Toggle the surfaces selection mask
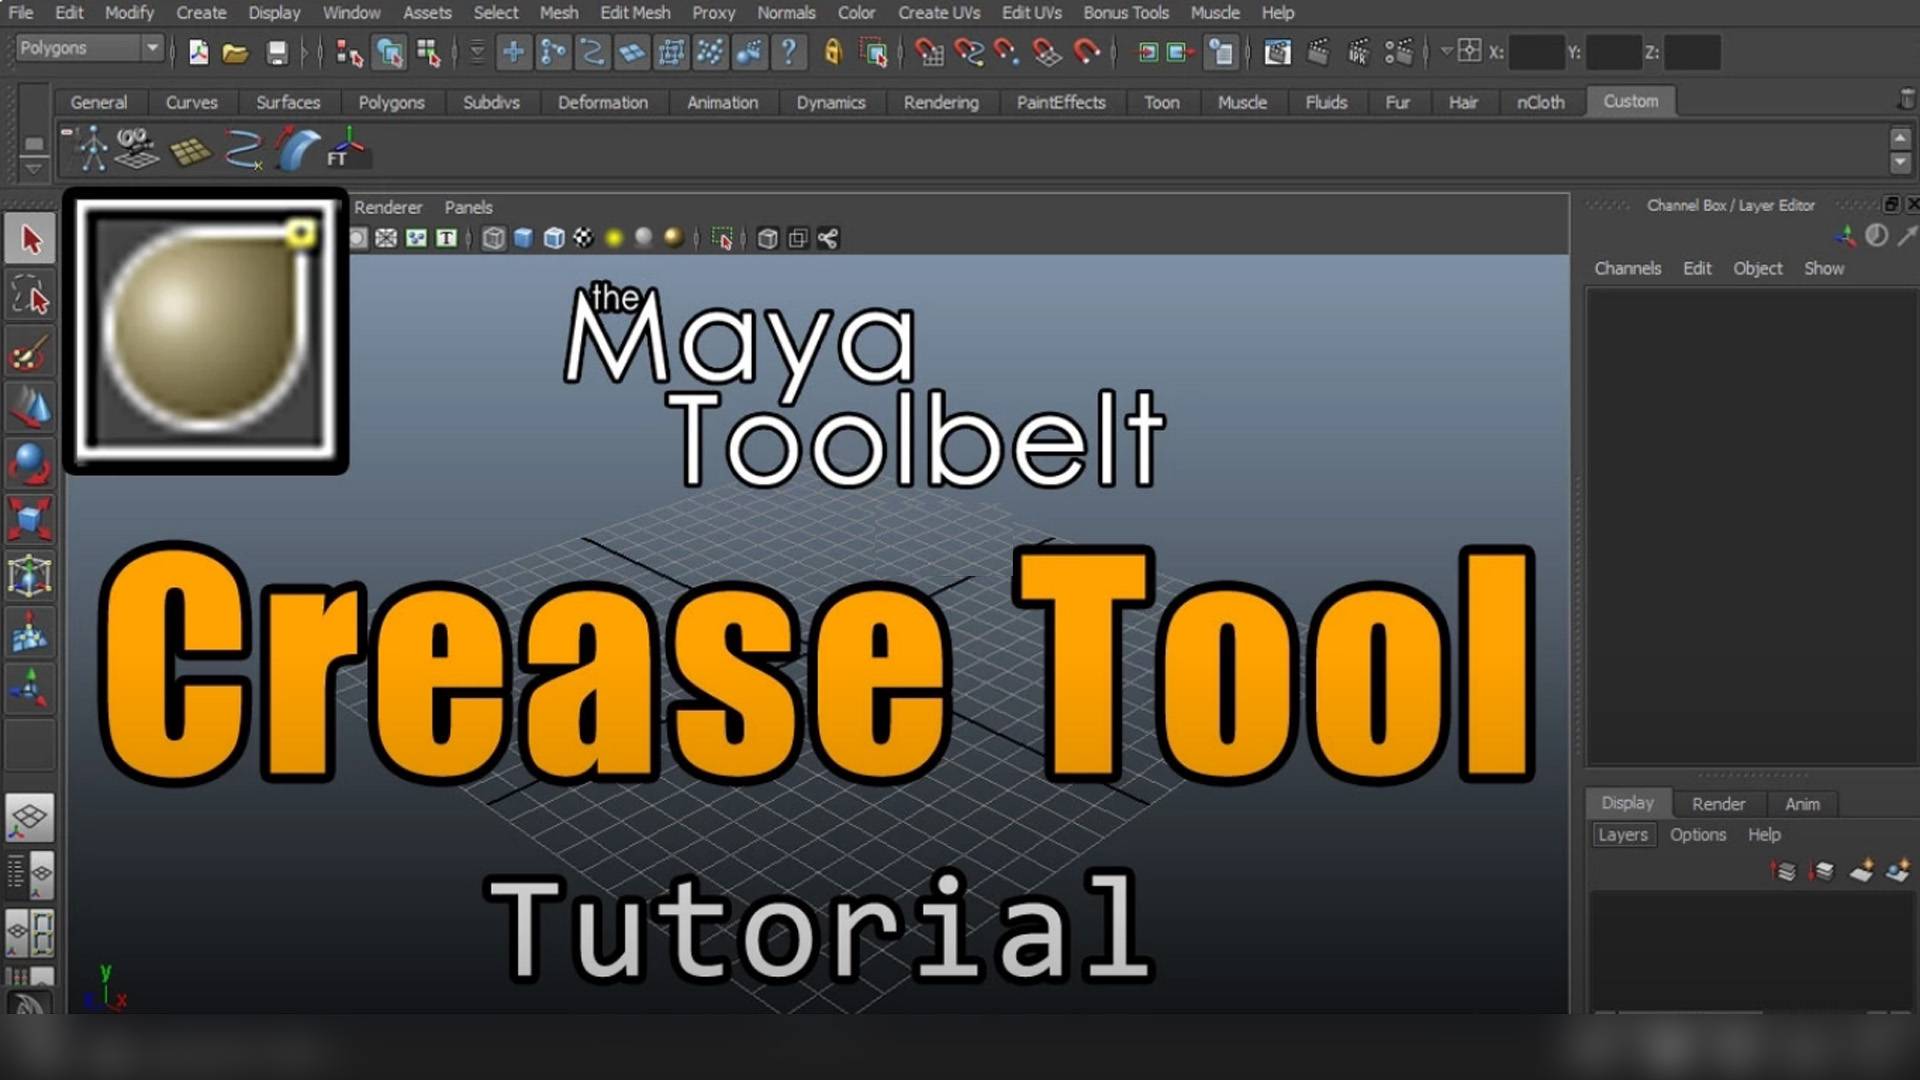The image size is (1920, 1080). click(632, 52)
